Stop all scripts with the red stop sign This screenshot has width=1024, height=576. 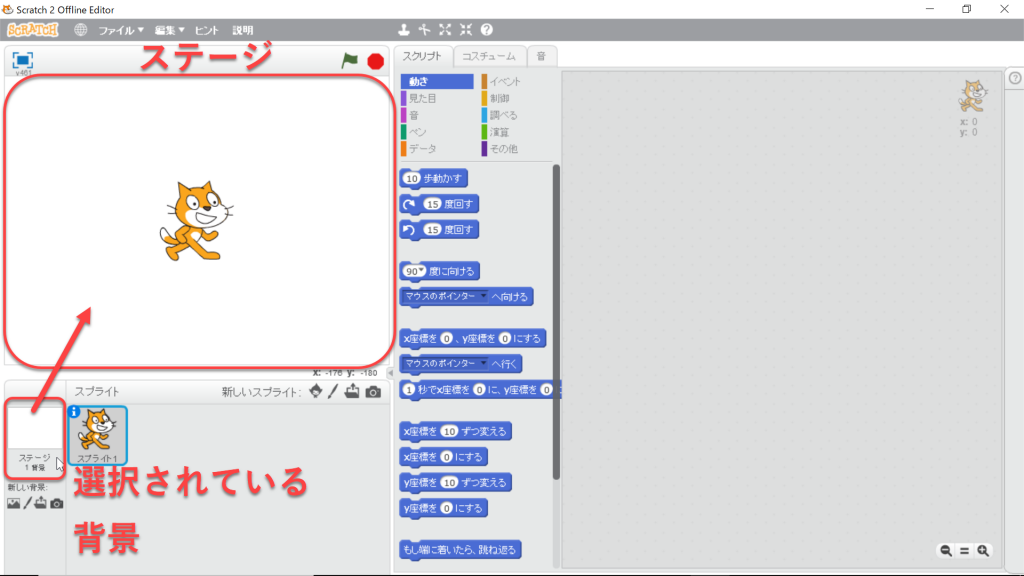(376, 61)
